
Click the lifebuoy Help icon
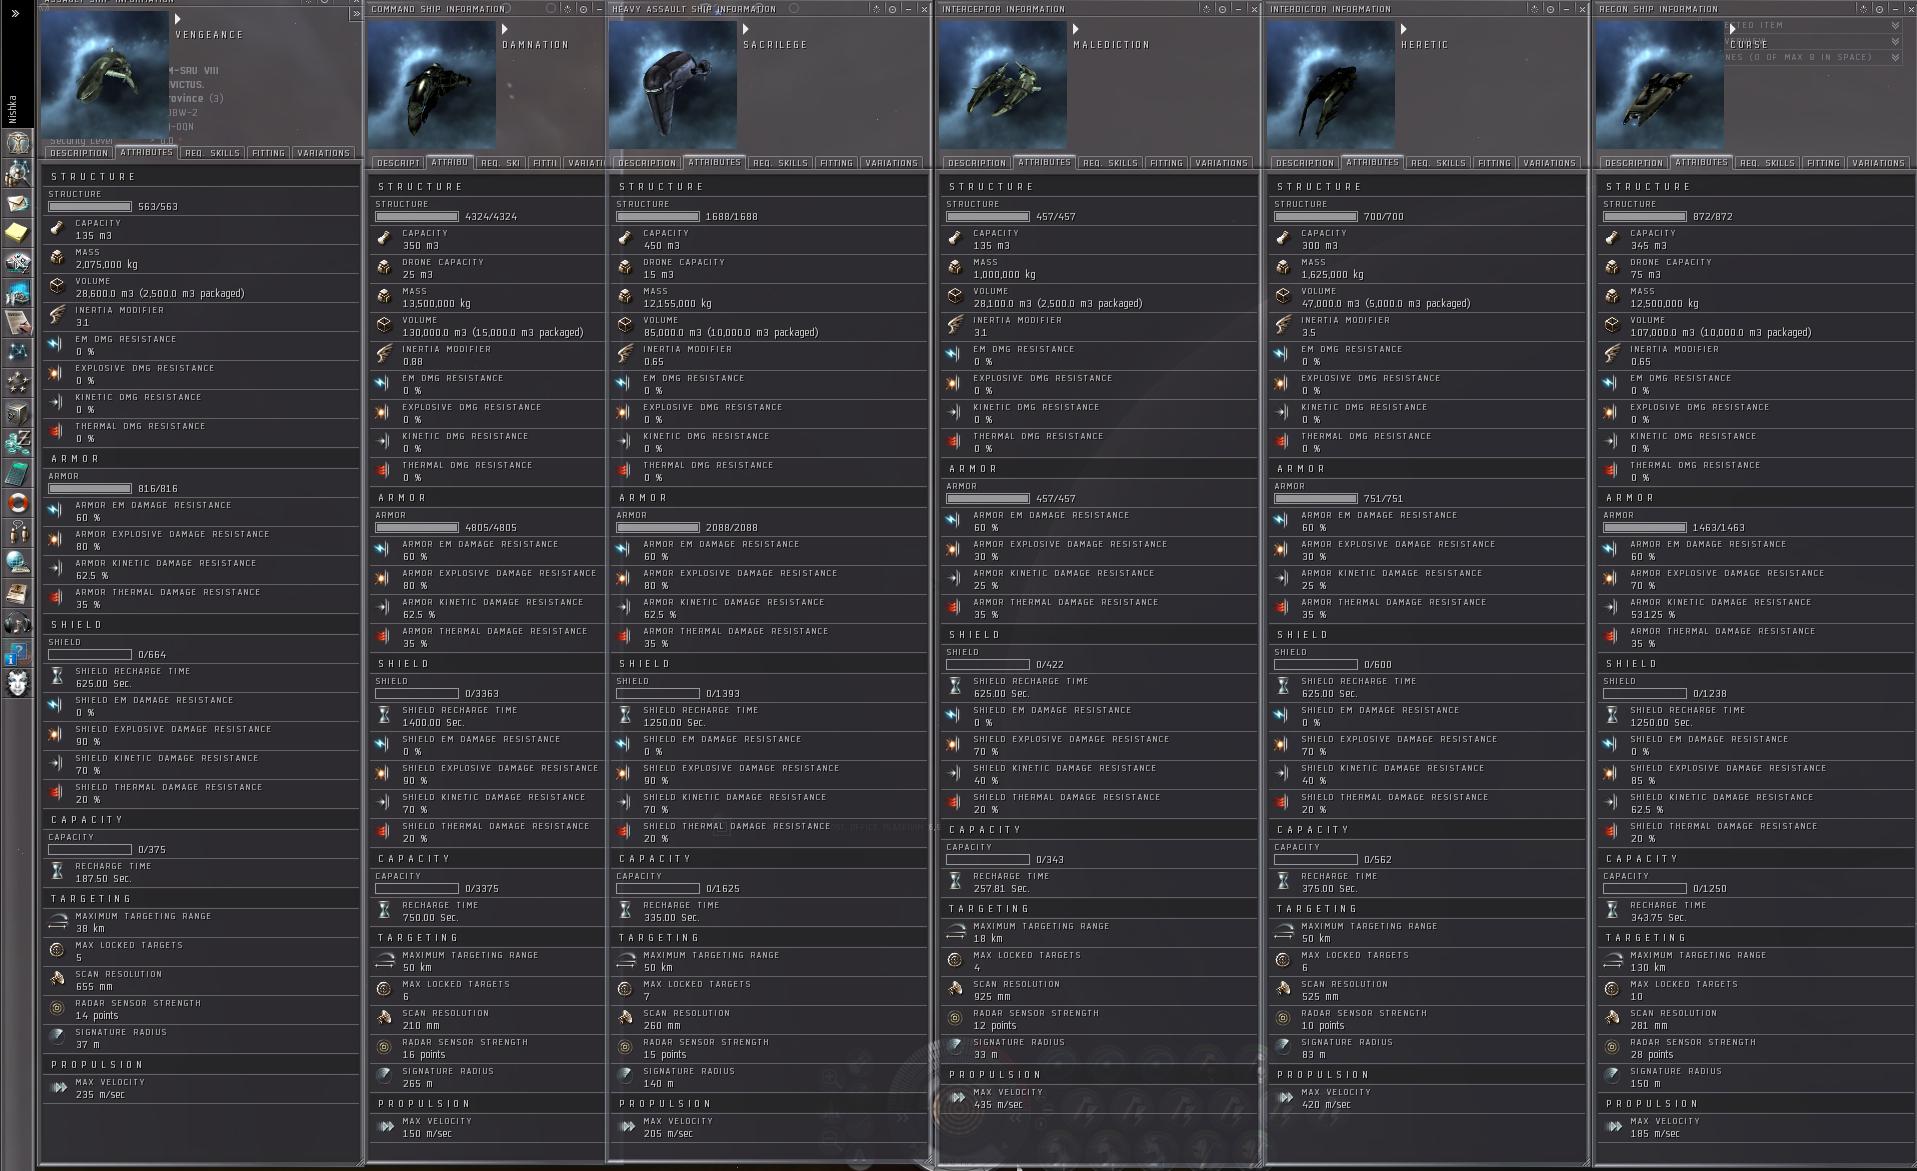click(17, 502)
